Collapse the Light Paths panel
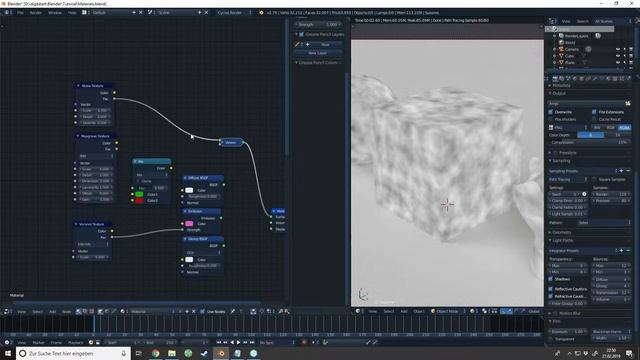640x360 pixels. 550,240
